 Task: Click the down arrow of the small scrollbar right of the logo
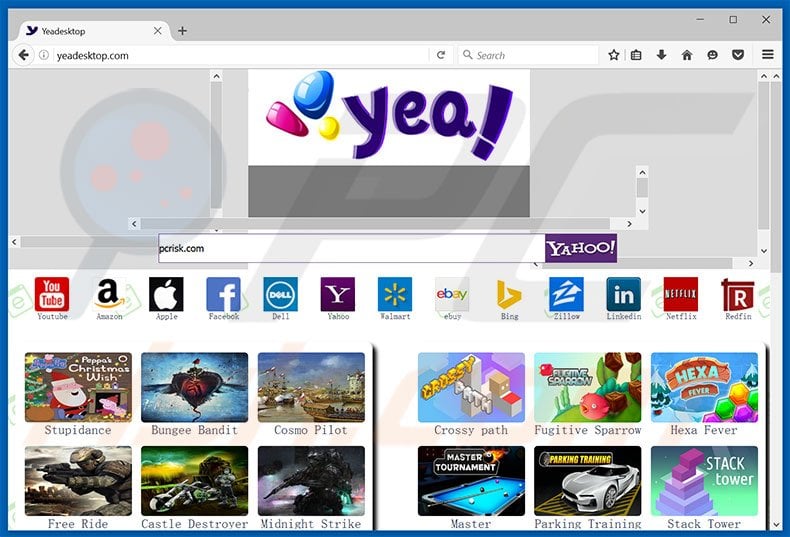(x=642, y=211)
